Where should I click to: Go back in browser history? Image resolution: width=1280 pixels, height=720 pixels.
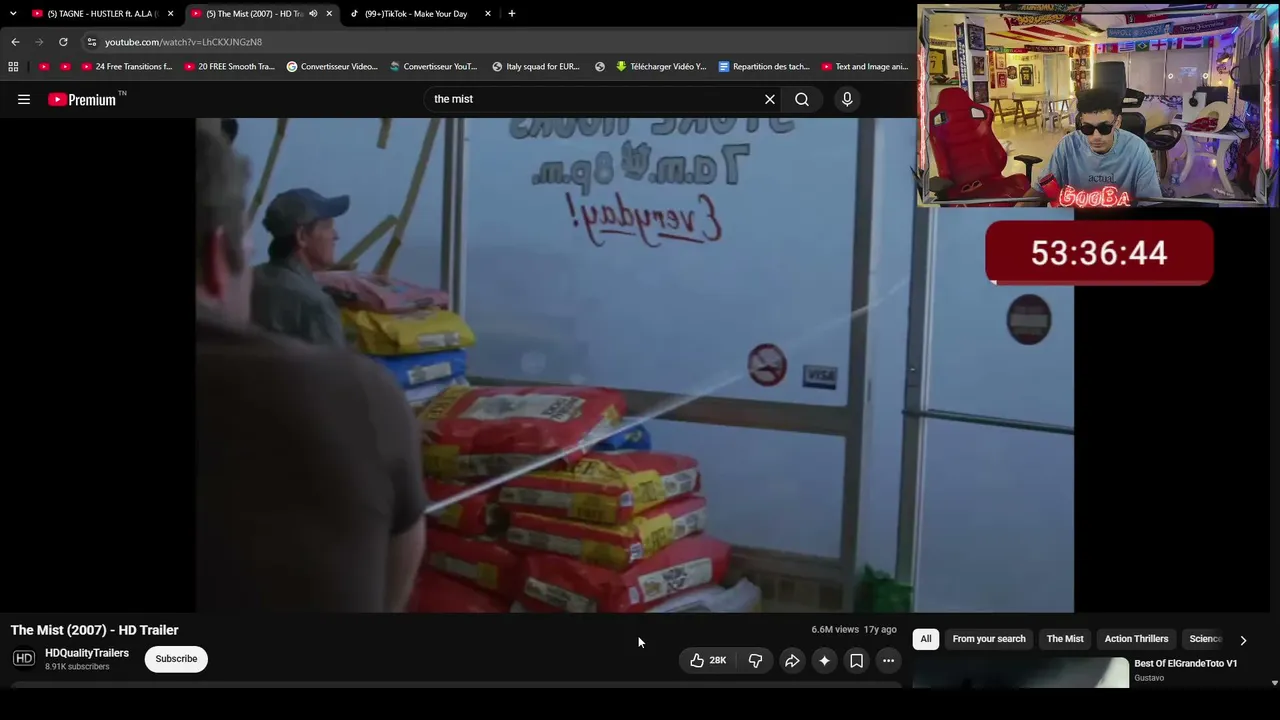(15, 42)
